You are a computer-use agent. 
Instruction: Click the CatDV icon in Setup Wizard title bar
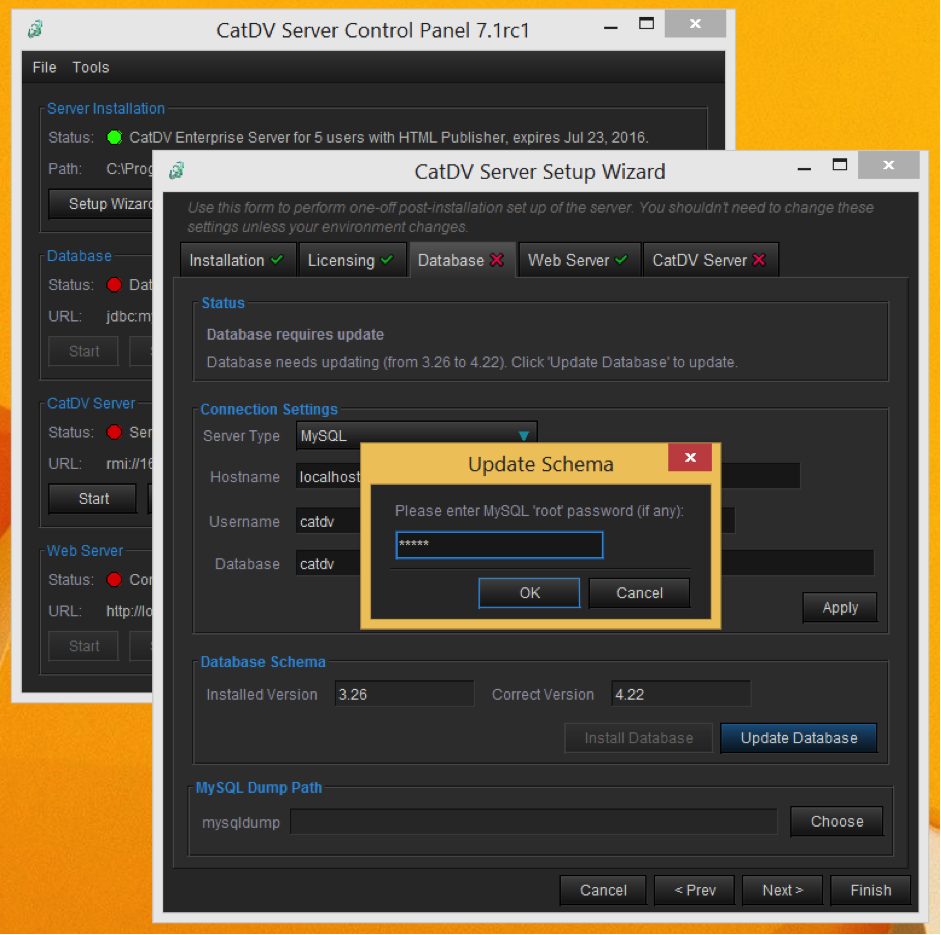(x=177, y=171)
